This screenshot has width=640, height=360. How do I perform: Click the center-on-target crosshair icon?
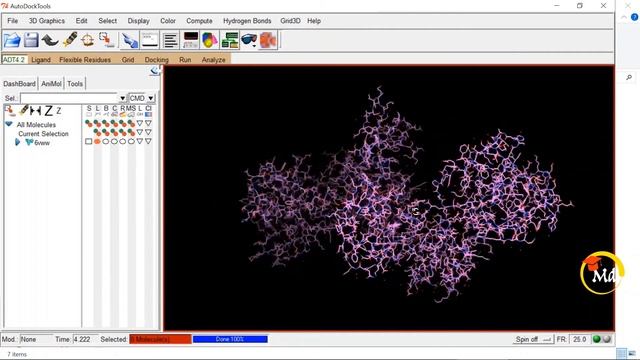click(88, 40)
